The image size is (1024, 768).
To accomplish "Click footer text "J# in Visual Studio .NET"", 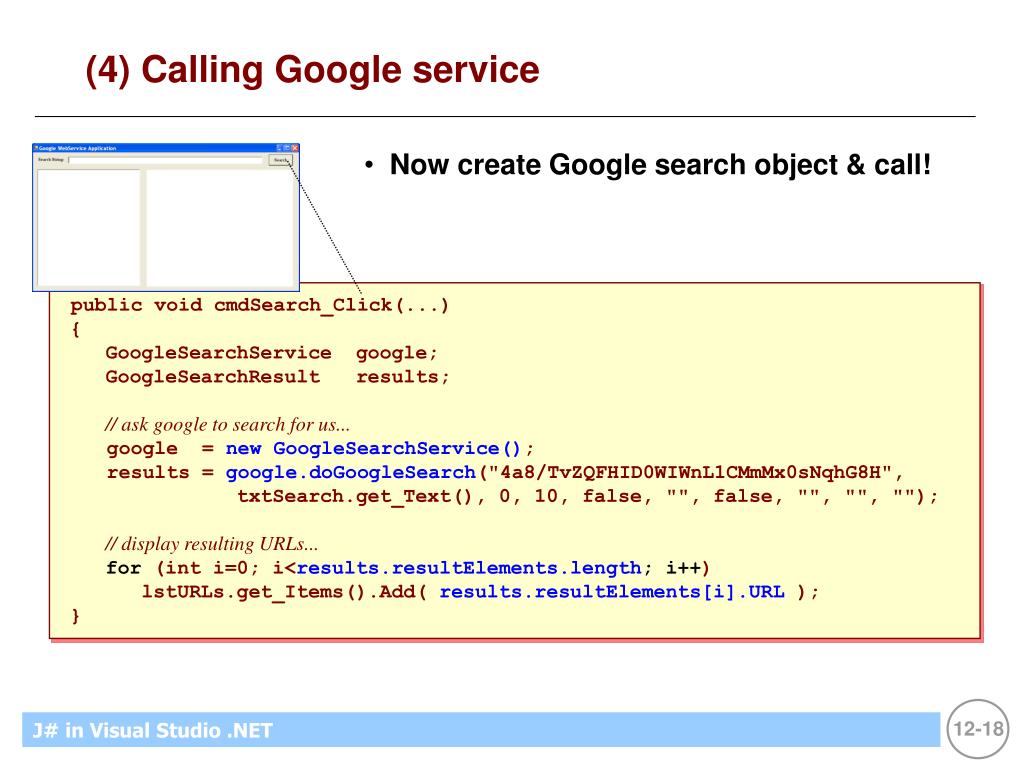I will tap(152, 730).
